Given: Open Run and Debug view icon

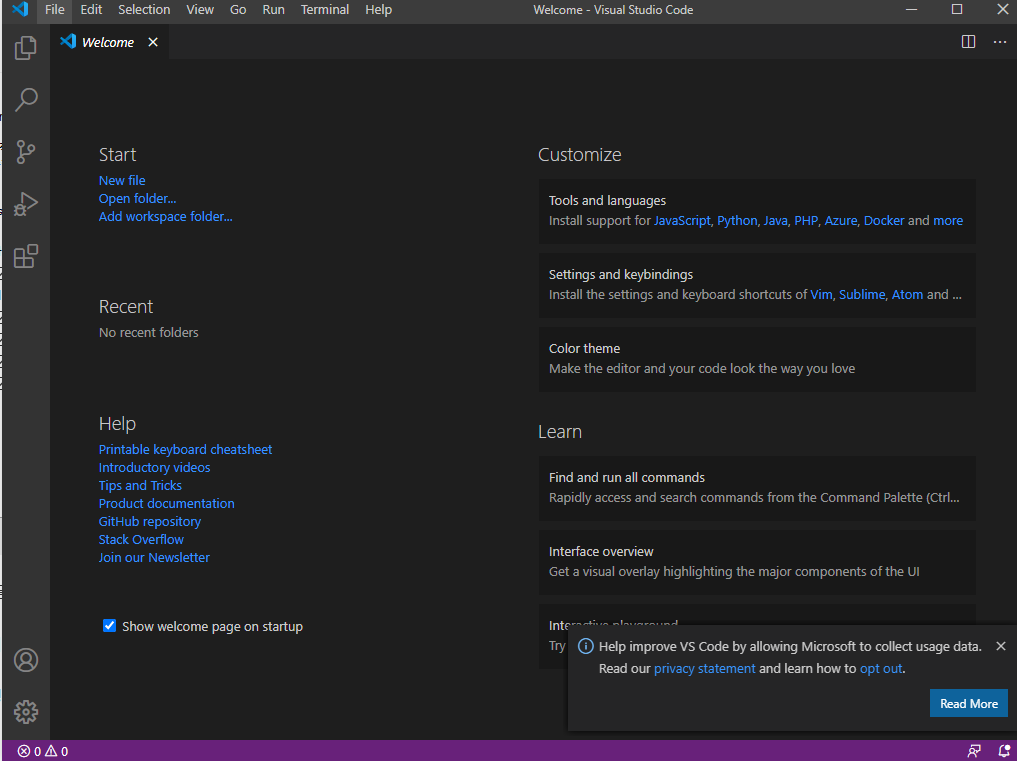Looking at the screenshot, I should tap(26, 204).
